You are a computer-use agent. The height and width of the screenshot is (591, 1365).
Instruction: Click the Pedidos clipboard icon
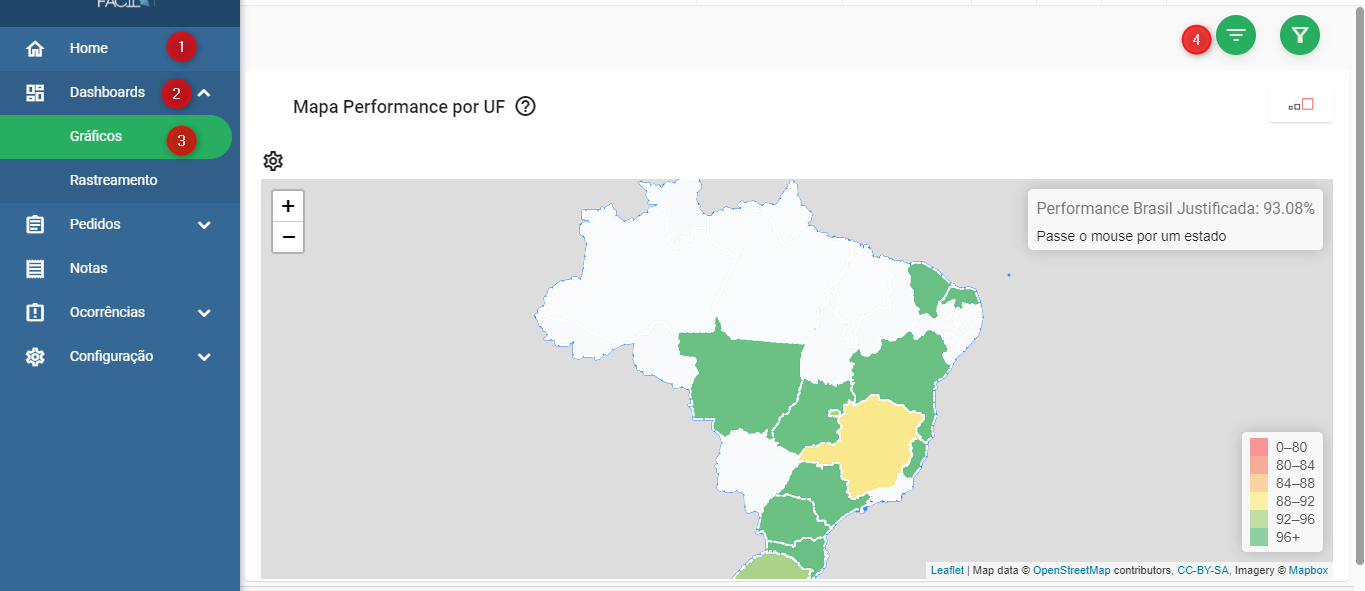click(x=35, y=224)
